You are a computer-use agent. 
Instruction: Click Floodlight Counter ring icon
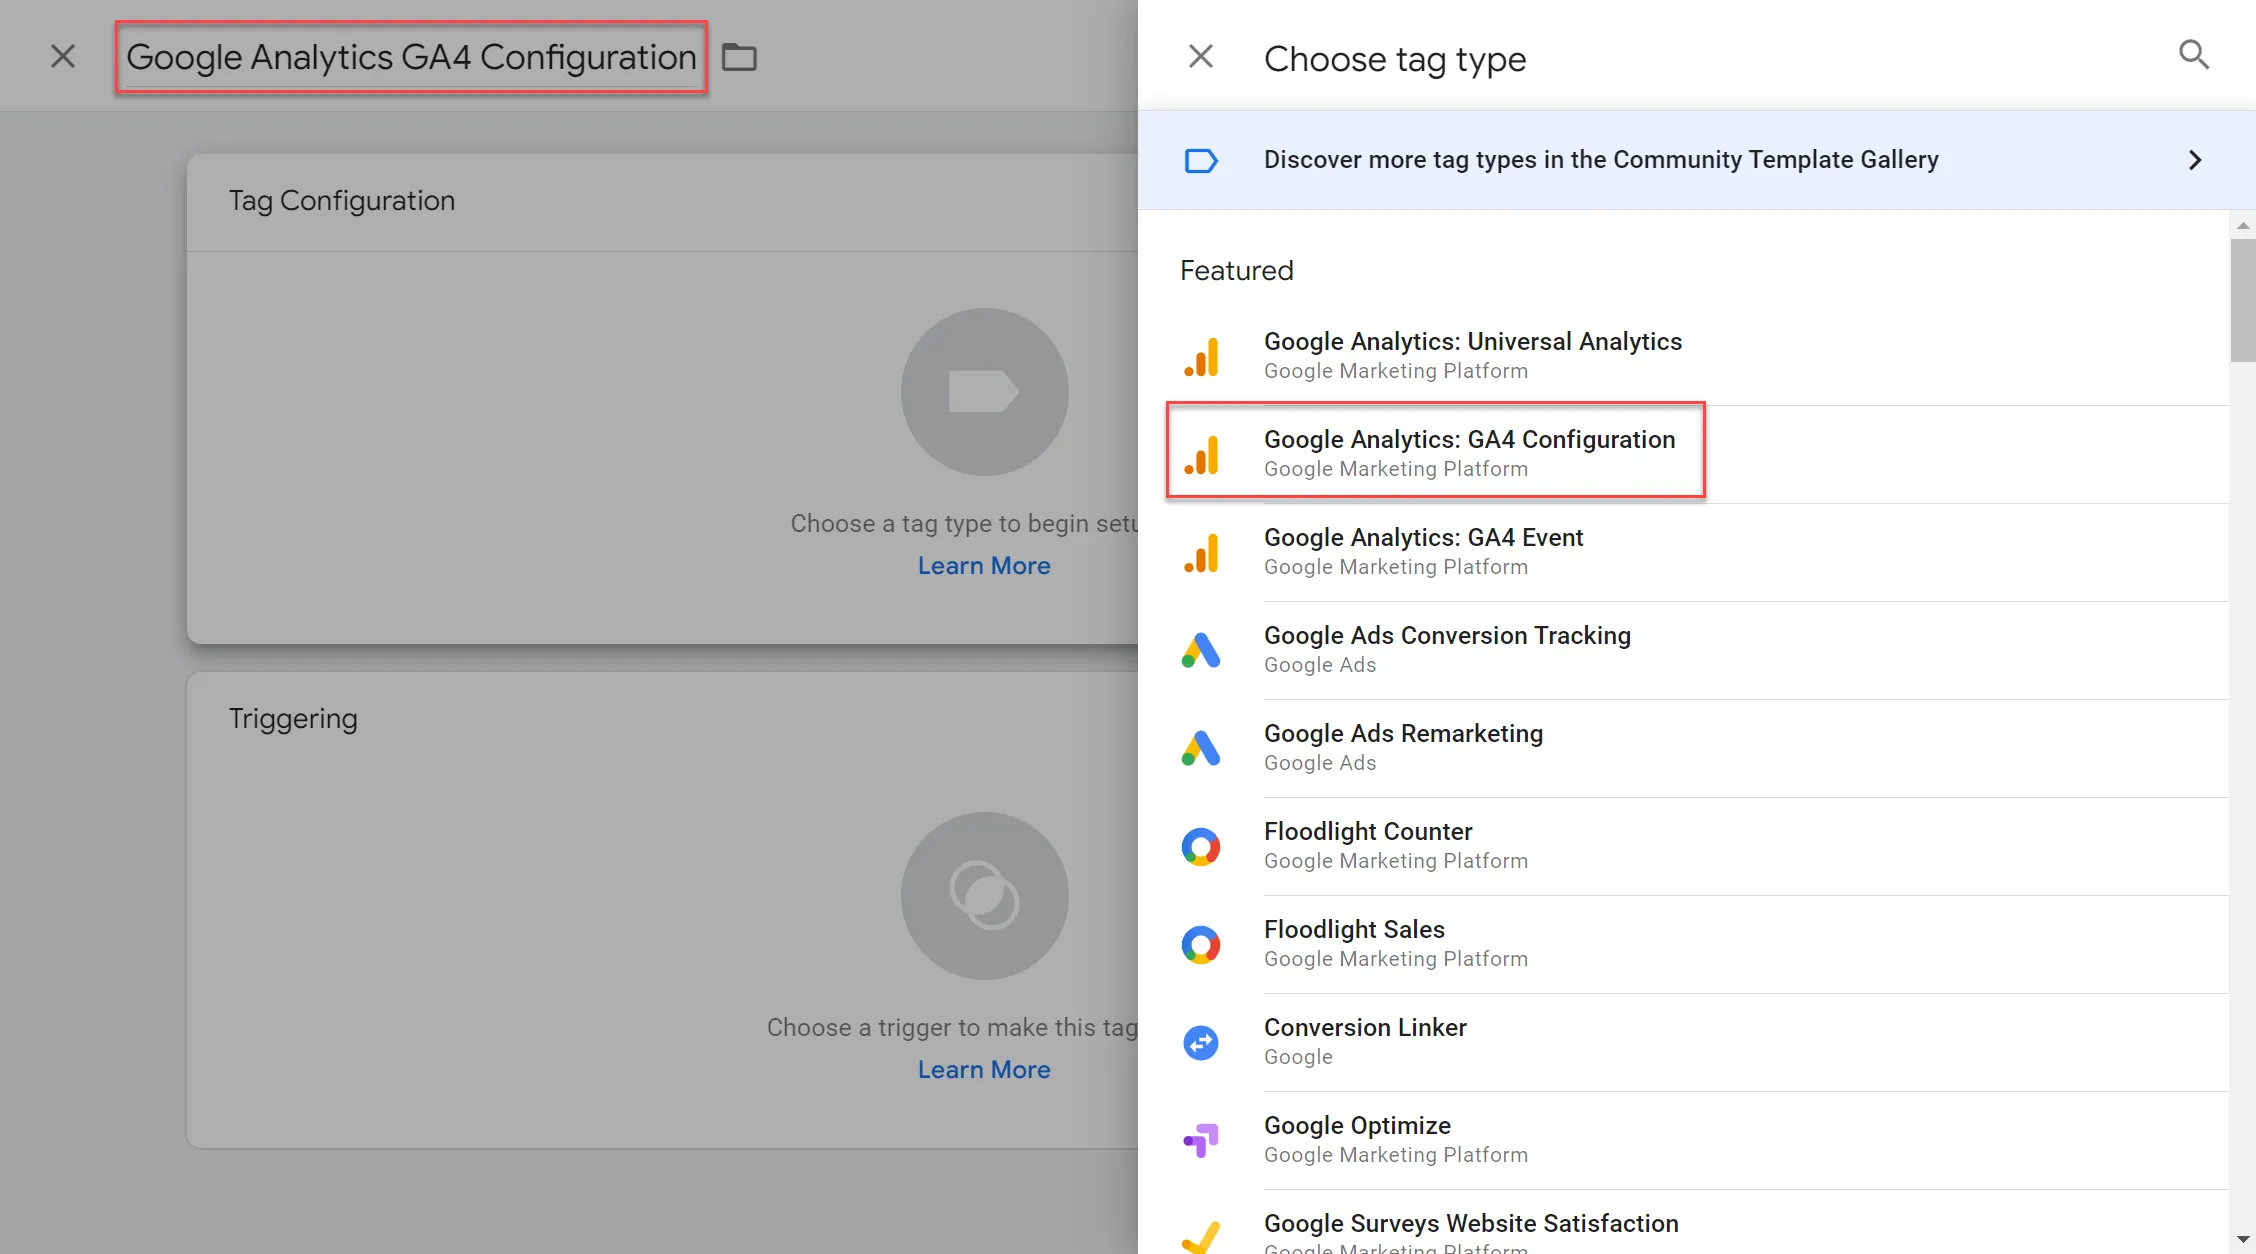coord(1201,847)
